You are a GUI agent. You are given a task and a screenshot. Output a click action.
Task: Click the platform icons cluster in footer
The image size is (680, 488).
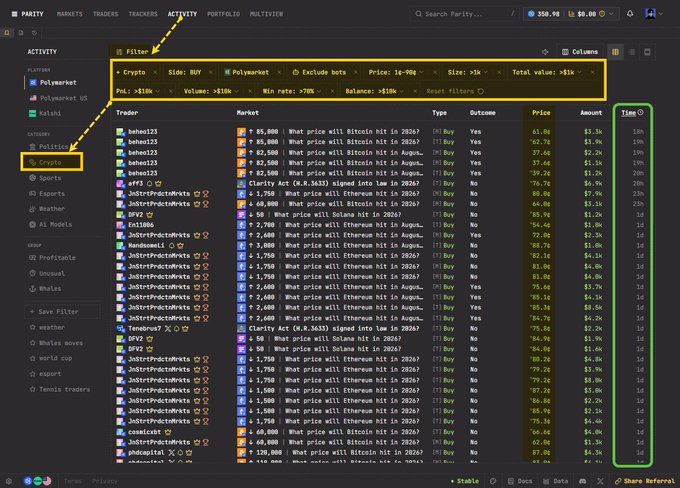[x=37, y=481]
